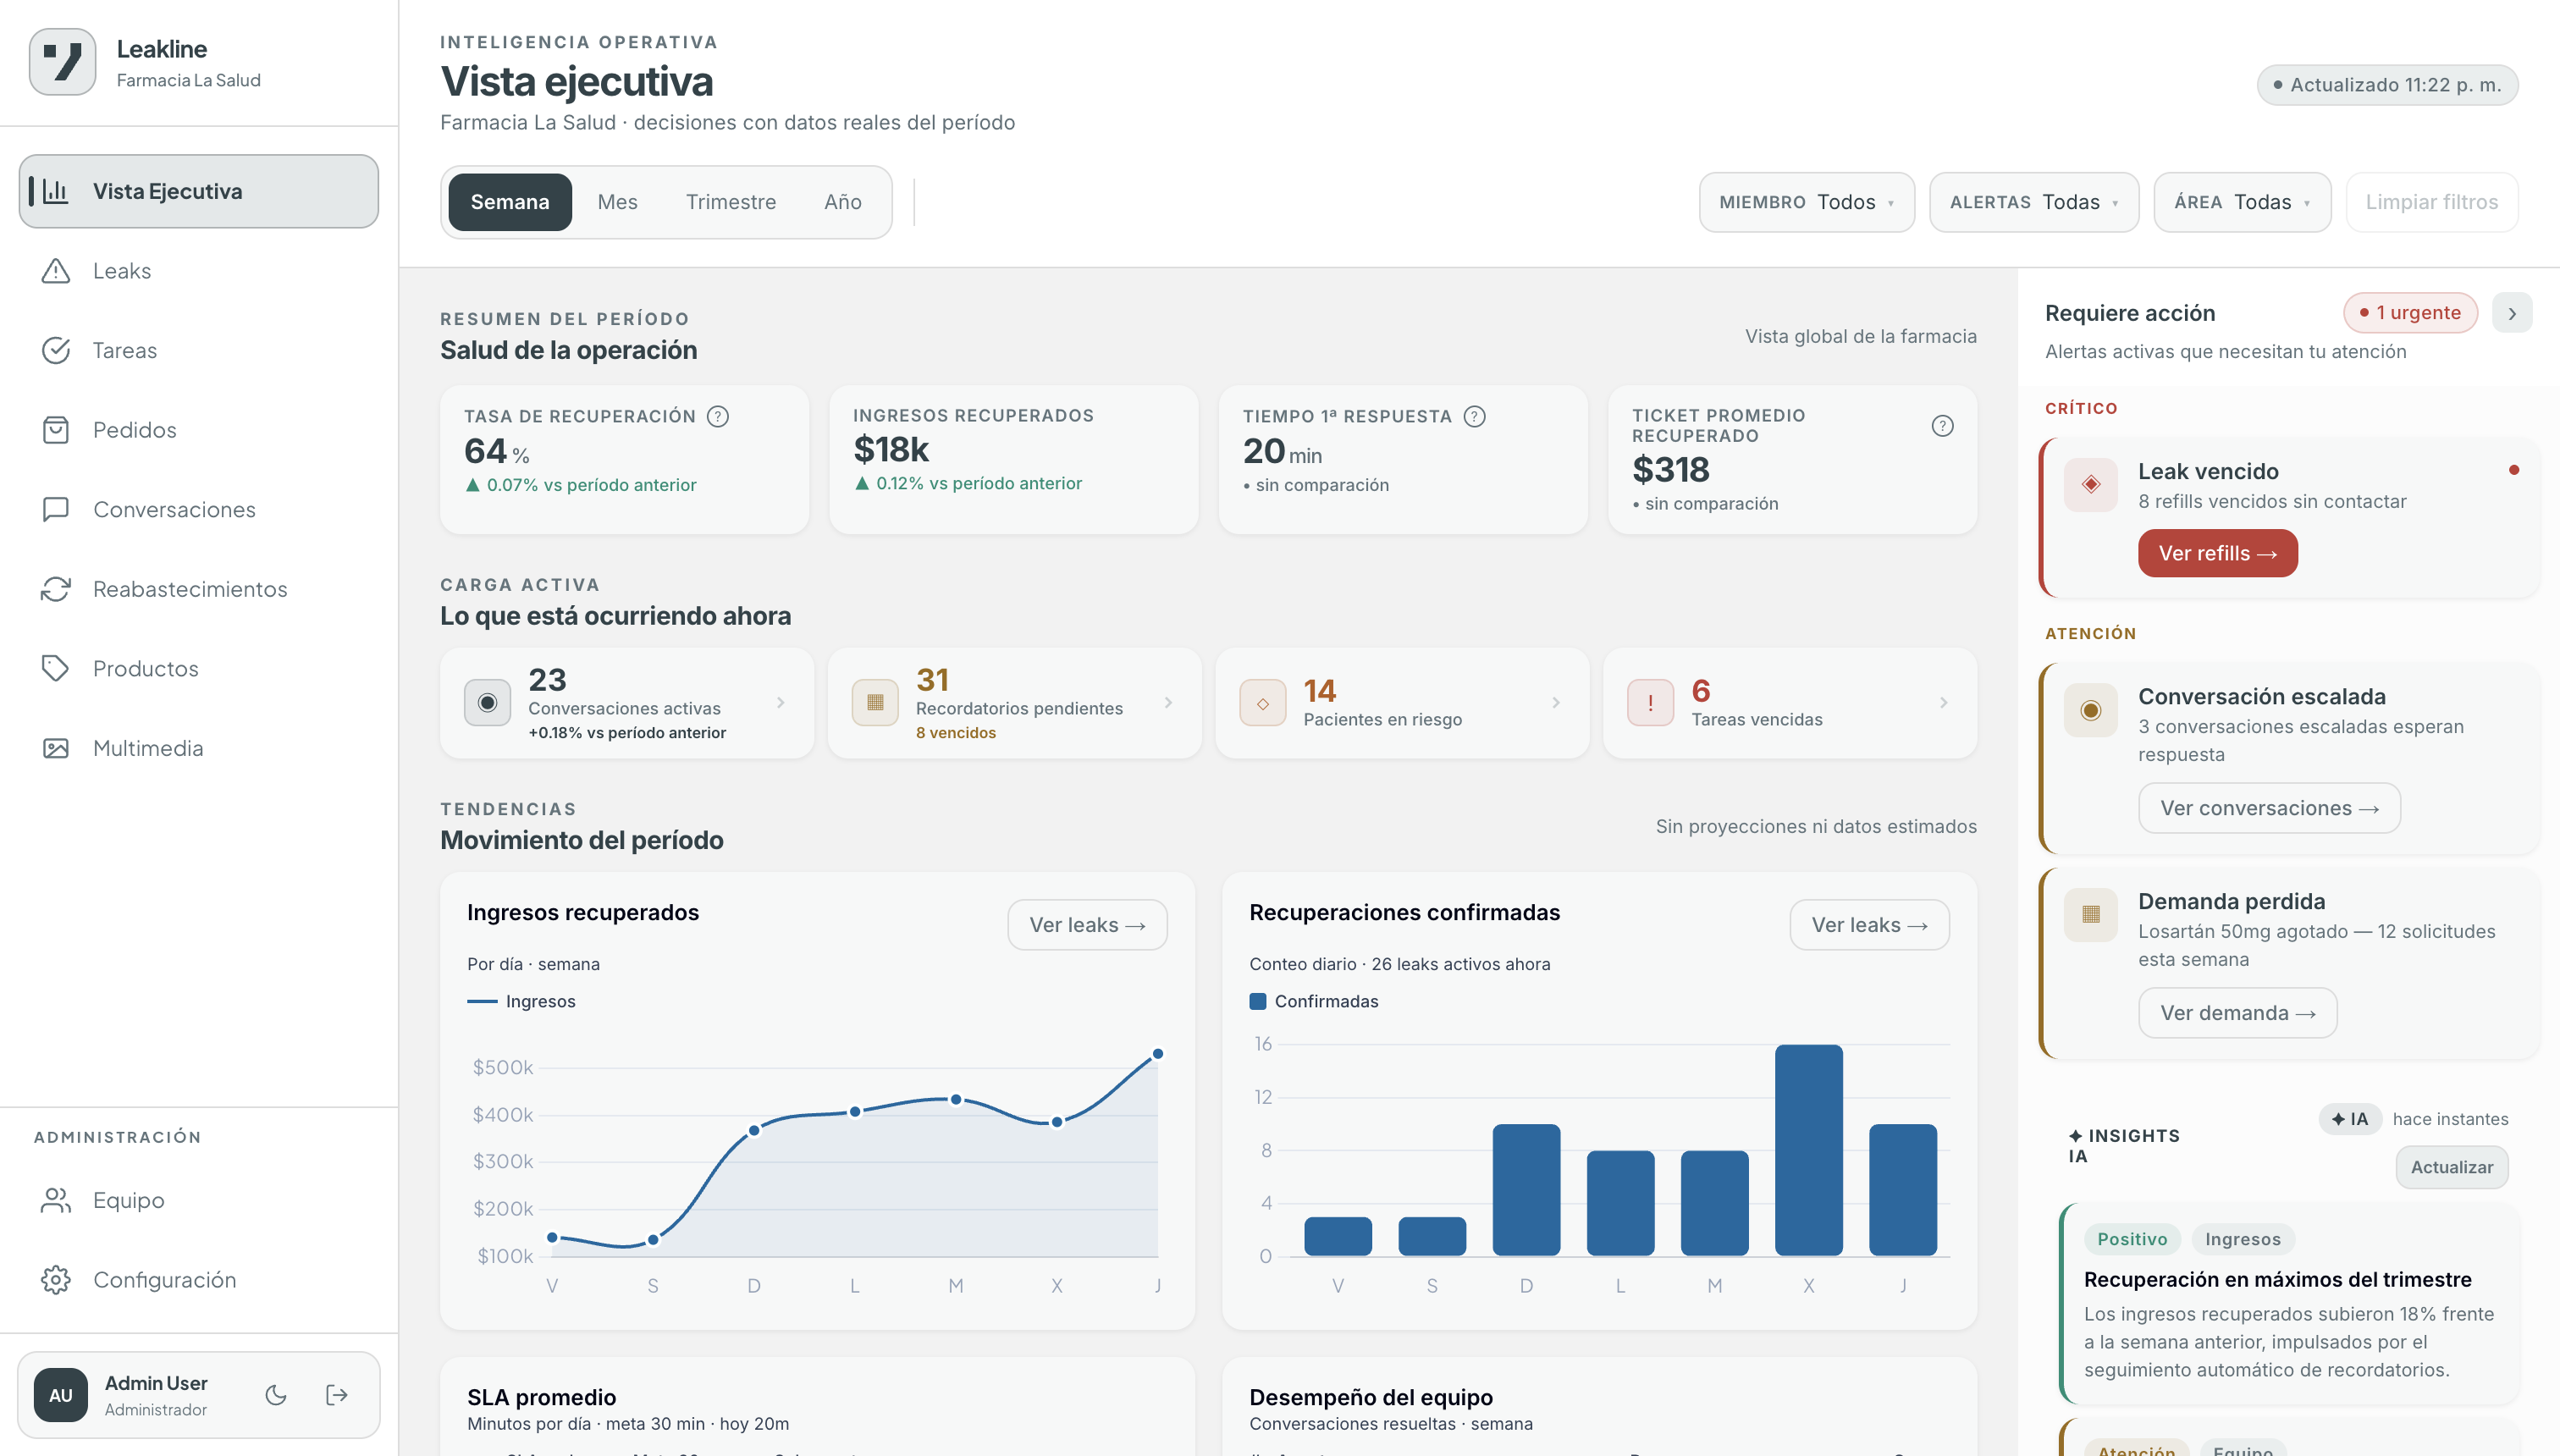This screenshot has height=1456, width=2560.
Task: Open Pacientes en riesgo card via its chevron
Action: click(1556, 703)
